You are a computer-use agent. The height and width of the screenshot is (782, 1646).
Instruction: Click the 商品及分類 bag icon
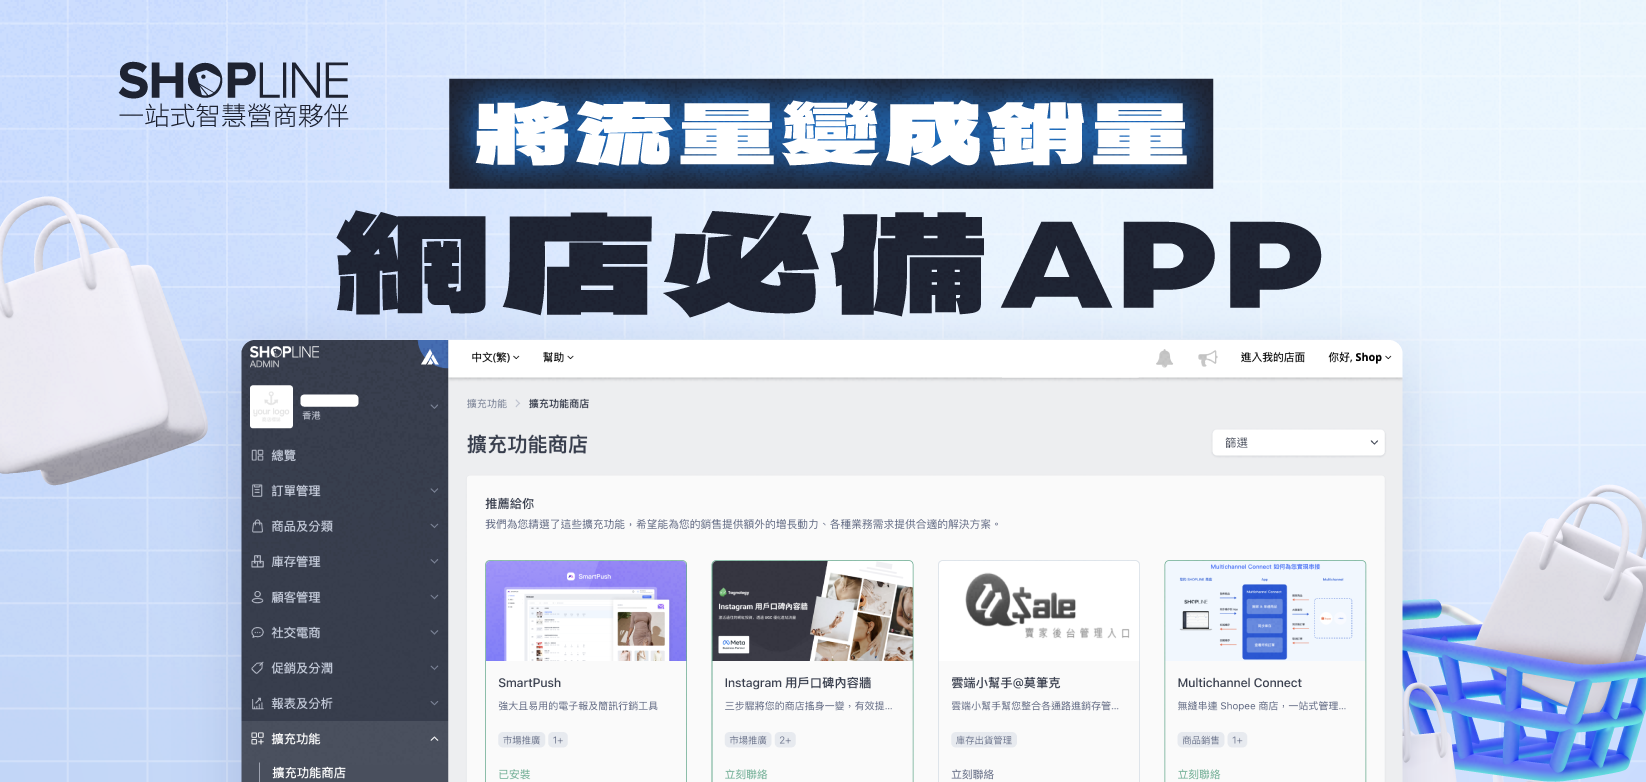coord(257,526)
